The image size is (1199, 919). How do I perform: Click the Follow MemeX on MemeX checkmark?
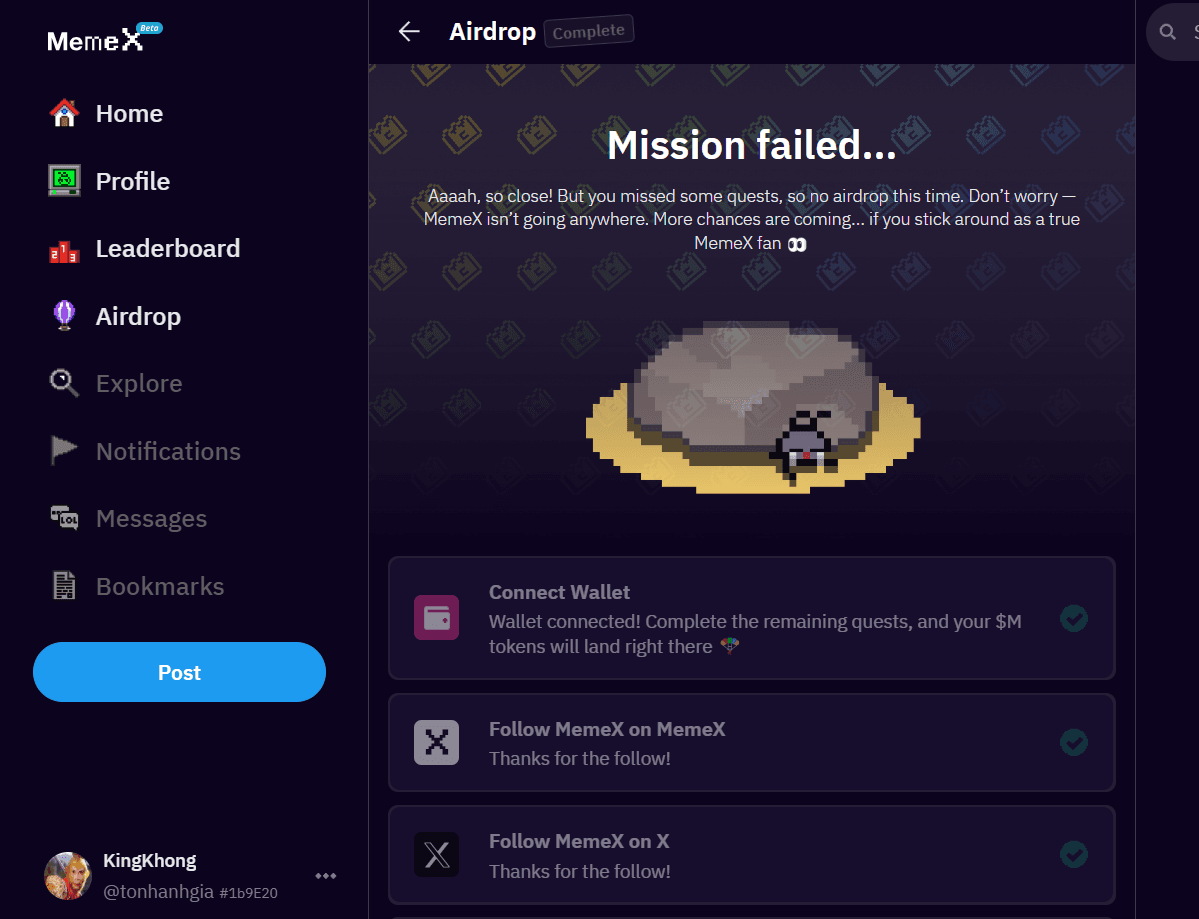point(1074,742)
